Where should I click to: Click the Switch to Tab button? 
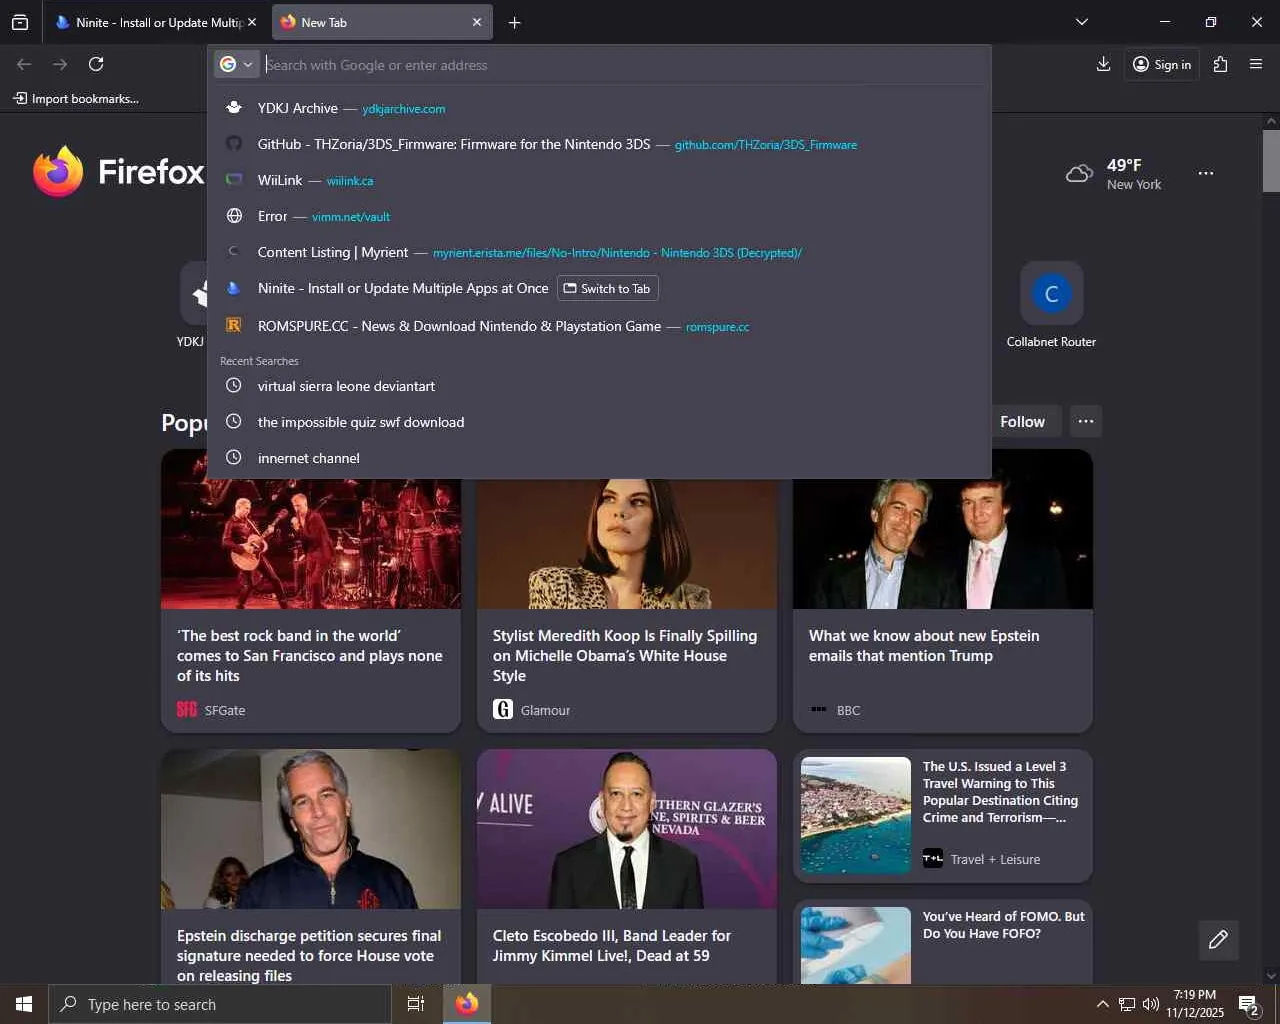(x=607, y=288)
